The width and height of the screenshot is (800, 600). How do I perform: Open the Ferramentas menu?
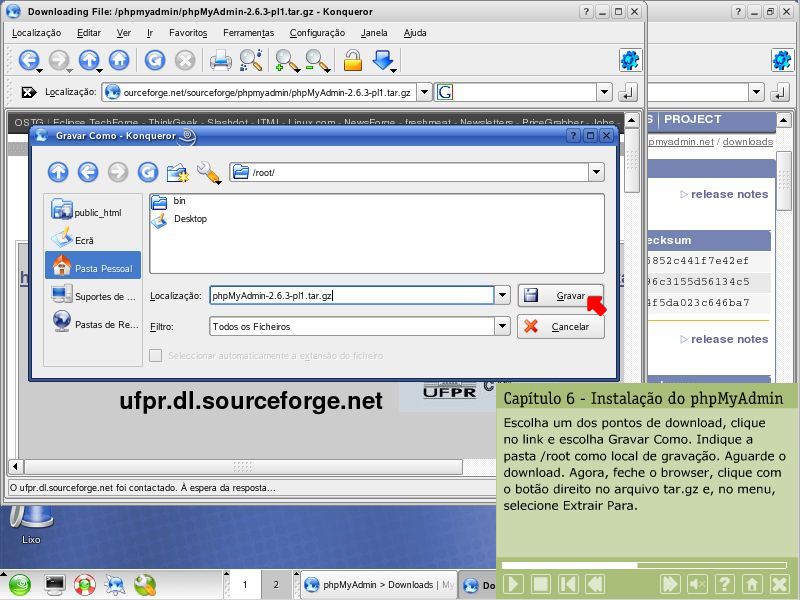tap(248, 32)
